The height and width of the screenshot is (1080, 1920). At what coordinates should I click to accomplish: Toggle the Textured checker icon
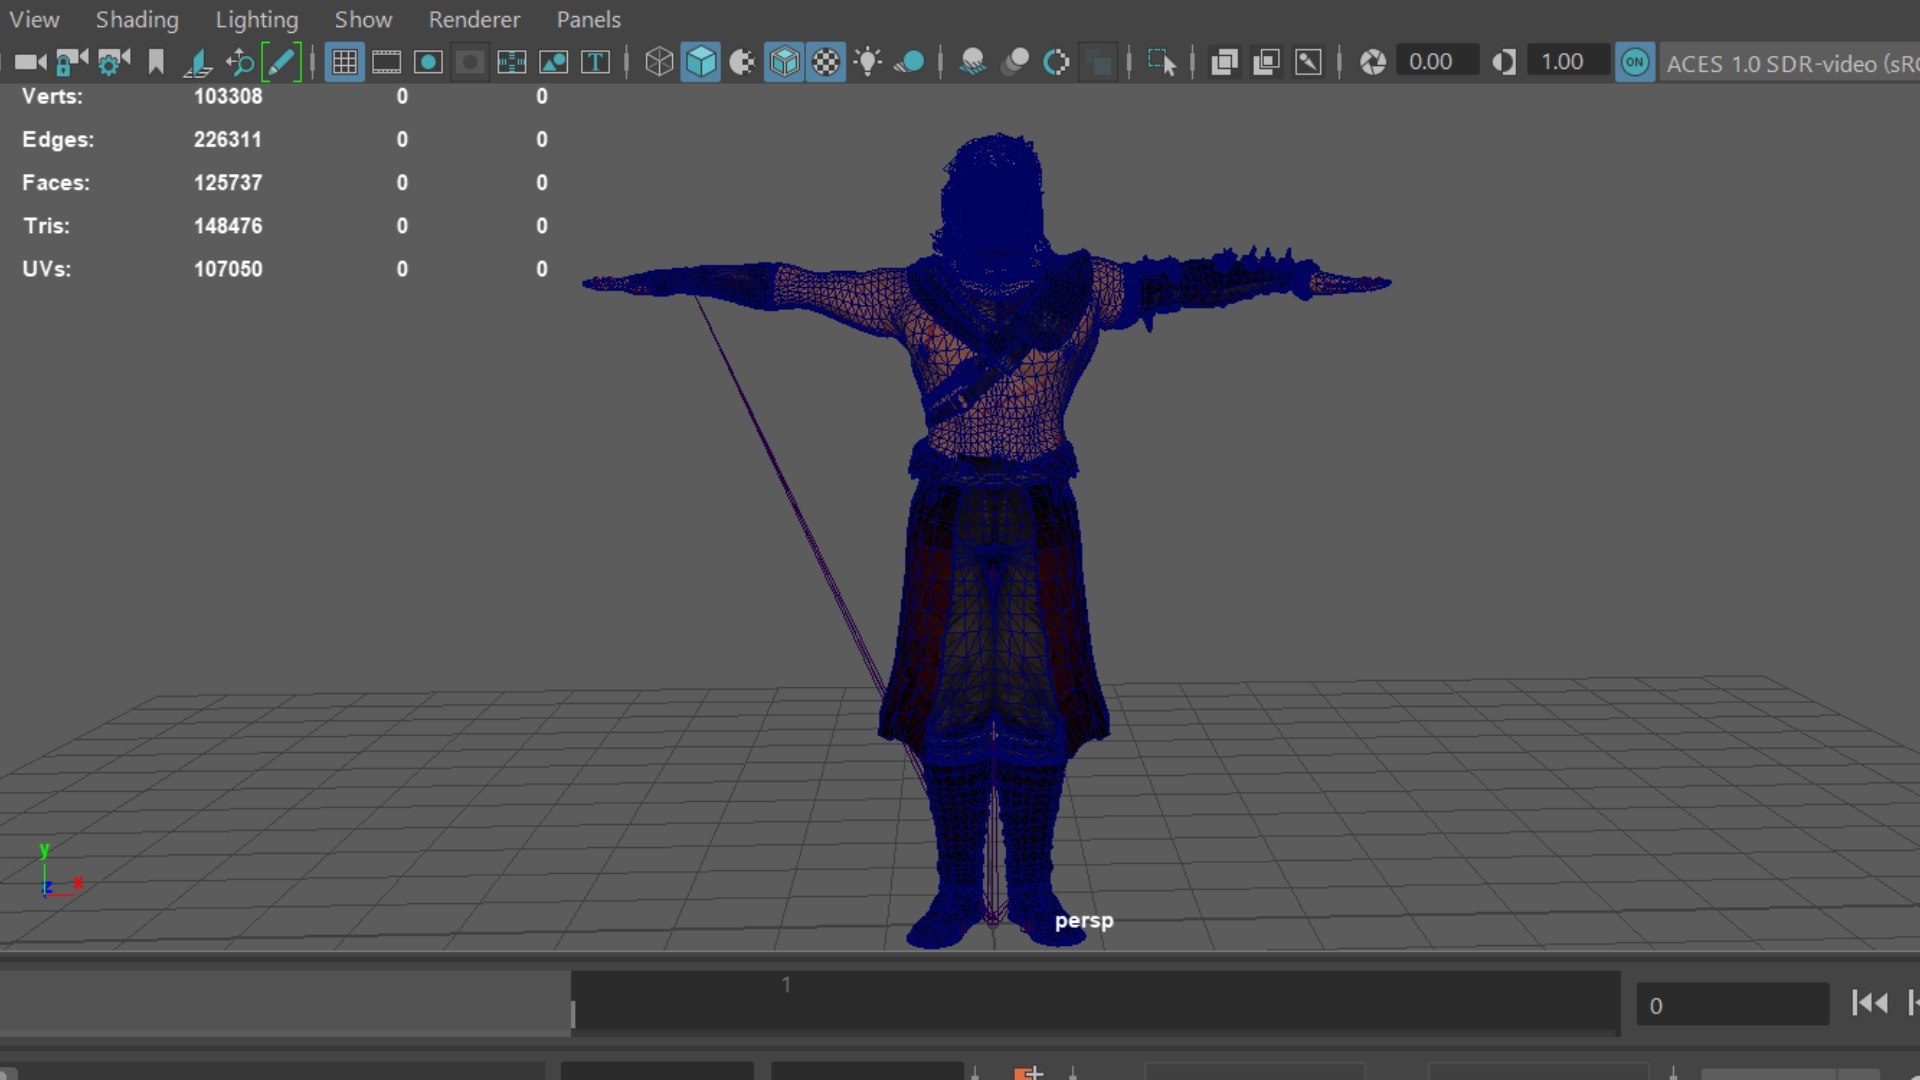[x=826, y=62]
